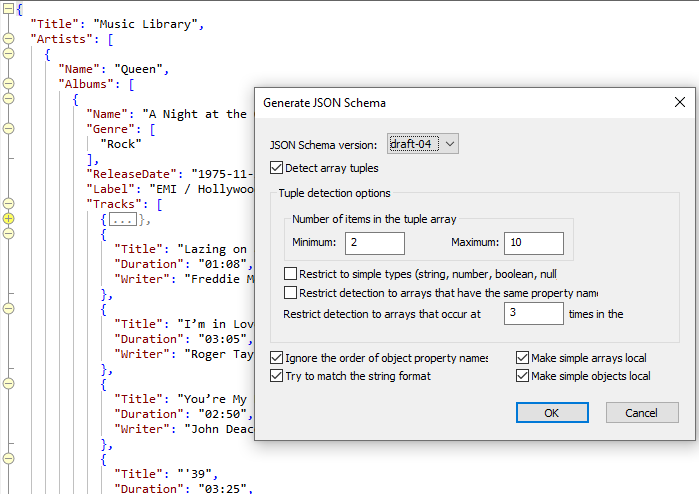
Task: Disable Make simple objects local
Action: click(x=523, y=376)
